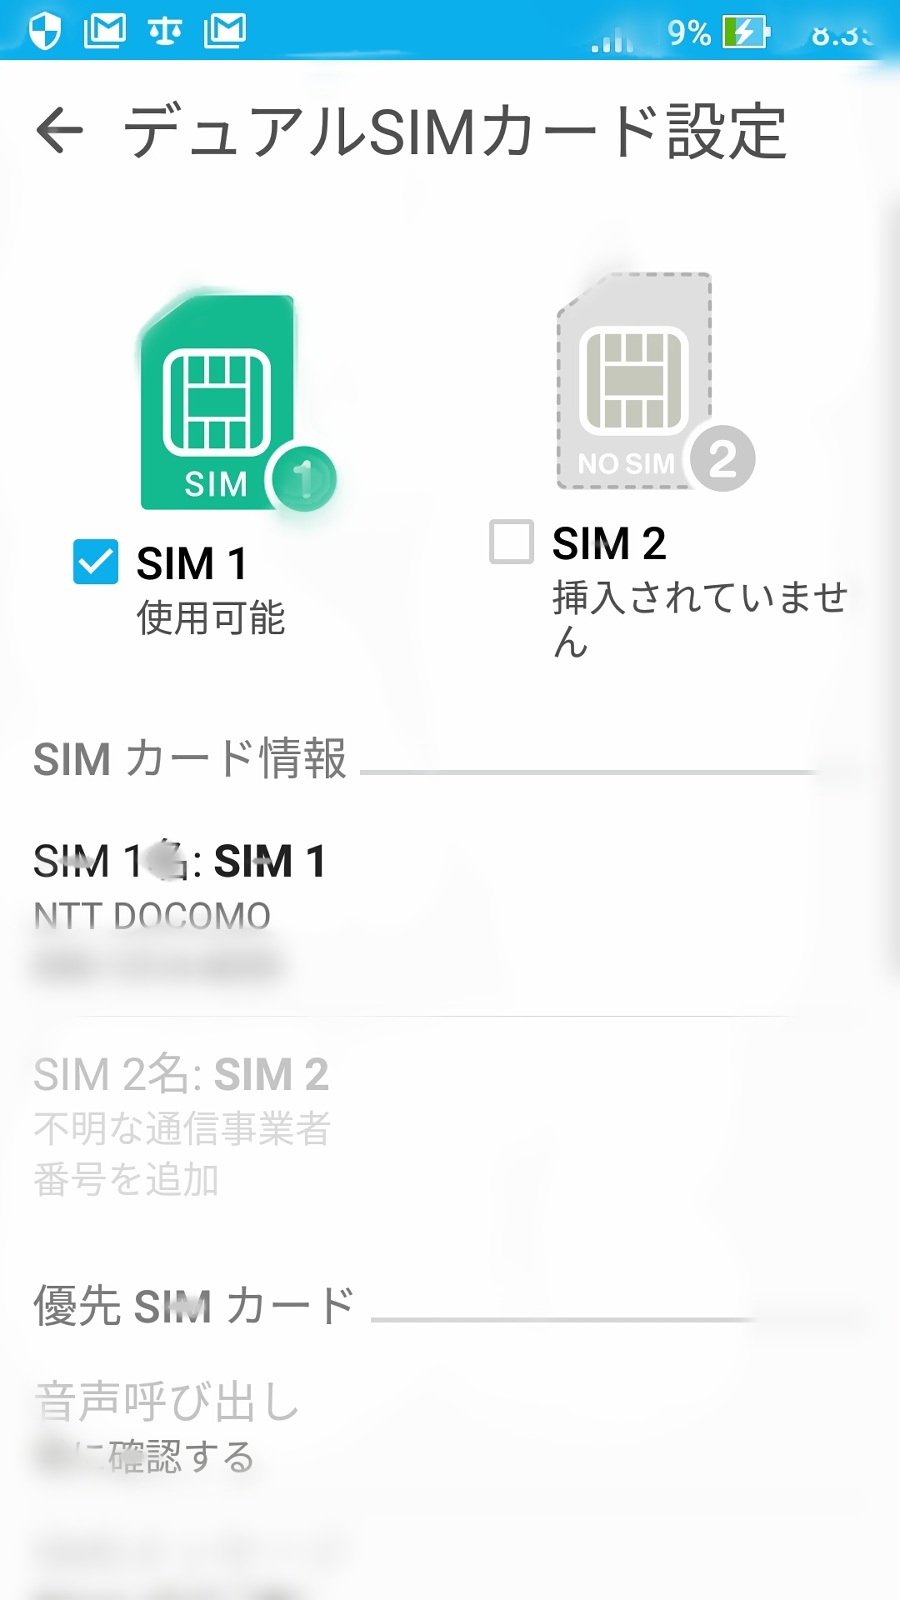Tap the first mail notification icon
This screenshot has width=900, height=1600.
[x=105, y=31]
